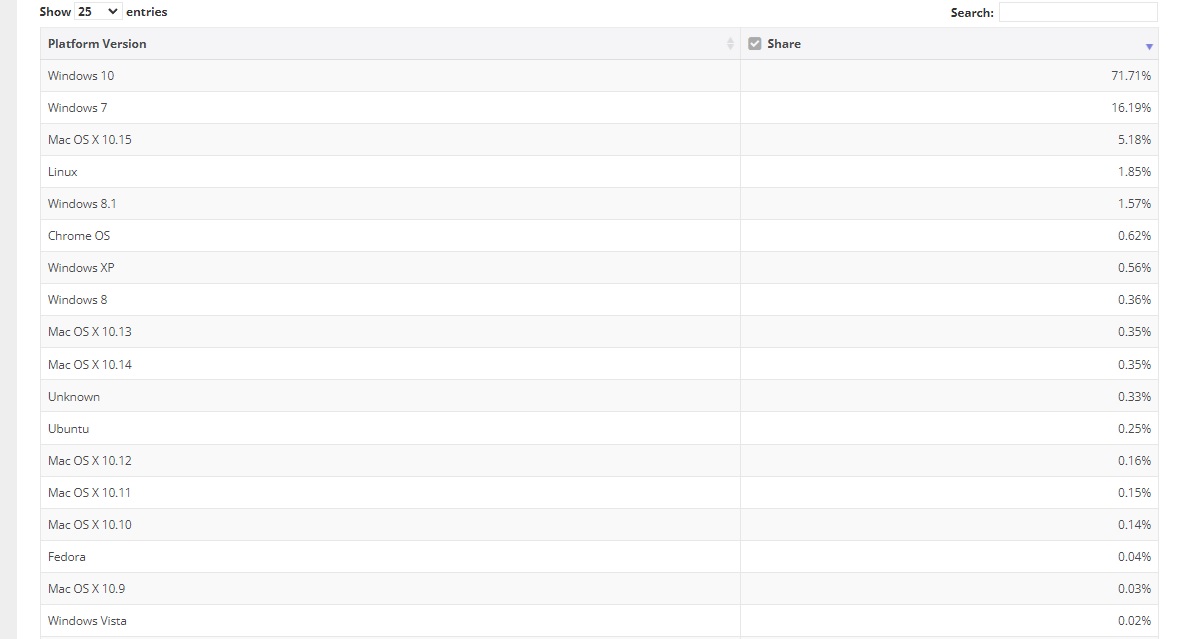Image resolution: width=1185 pixels, height=639 pixels.
Task: Click the Share column descending sort arrow
Action: (1149, 47)
